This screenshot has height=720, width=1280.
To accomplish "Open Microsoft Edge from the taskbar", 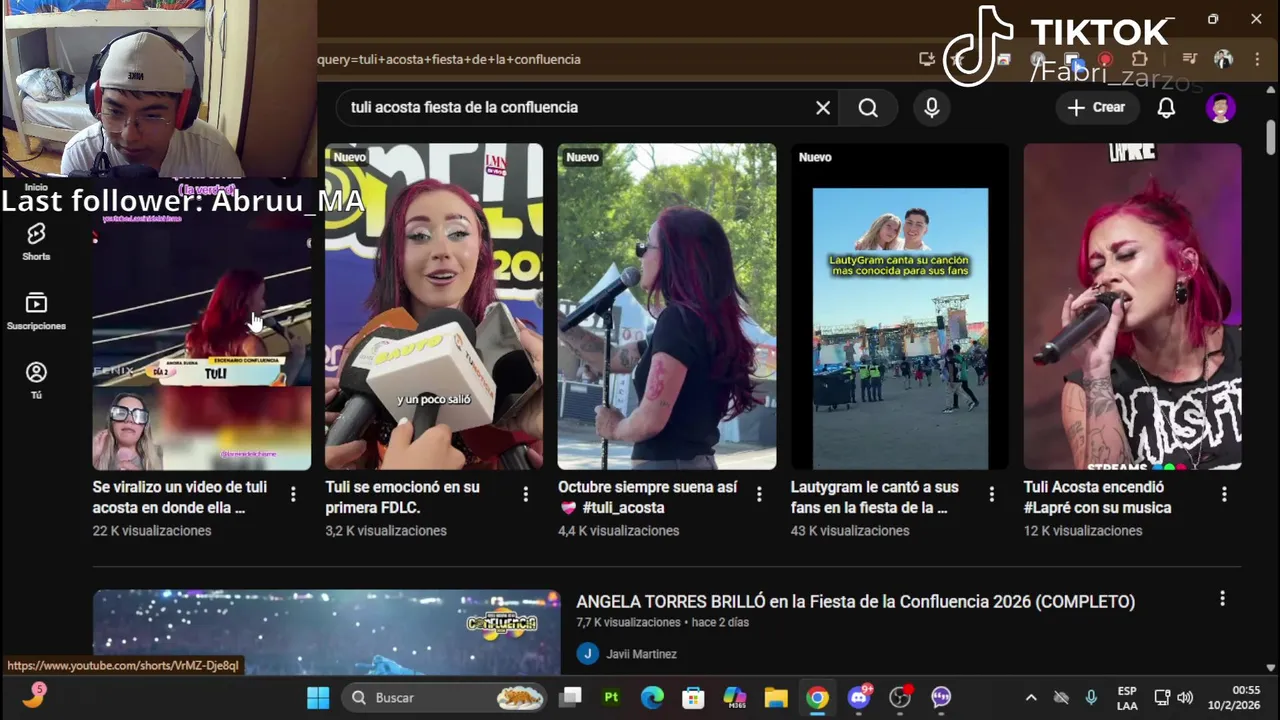I will point(652,697).
